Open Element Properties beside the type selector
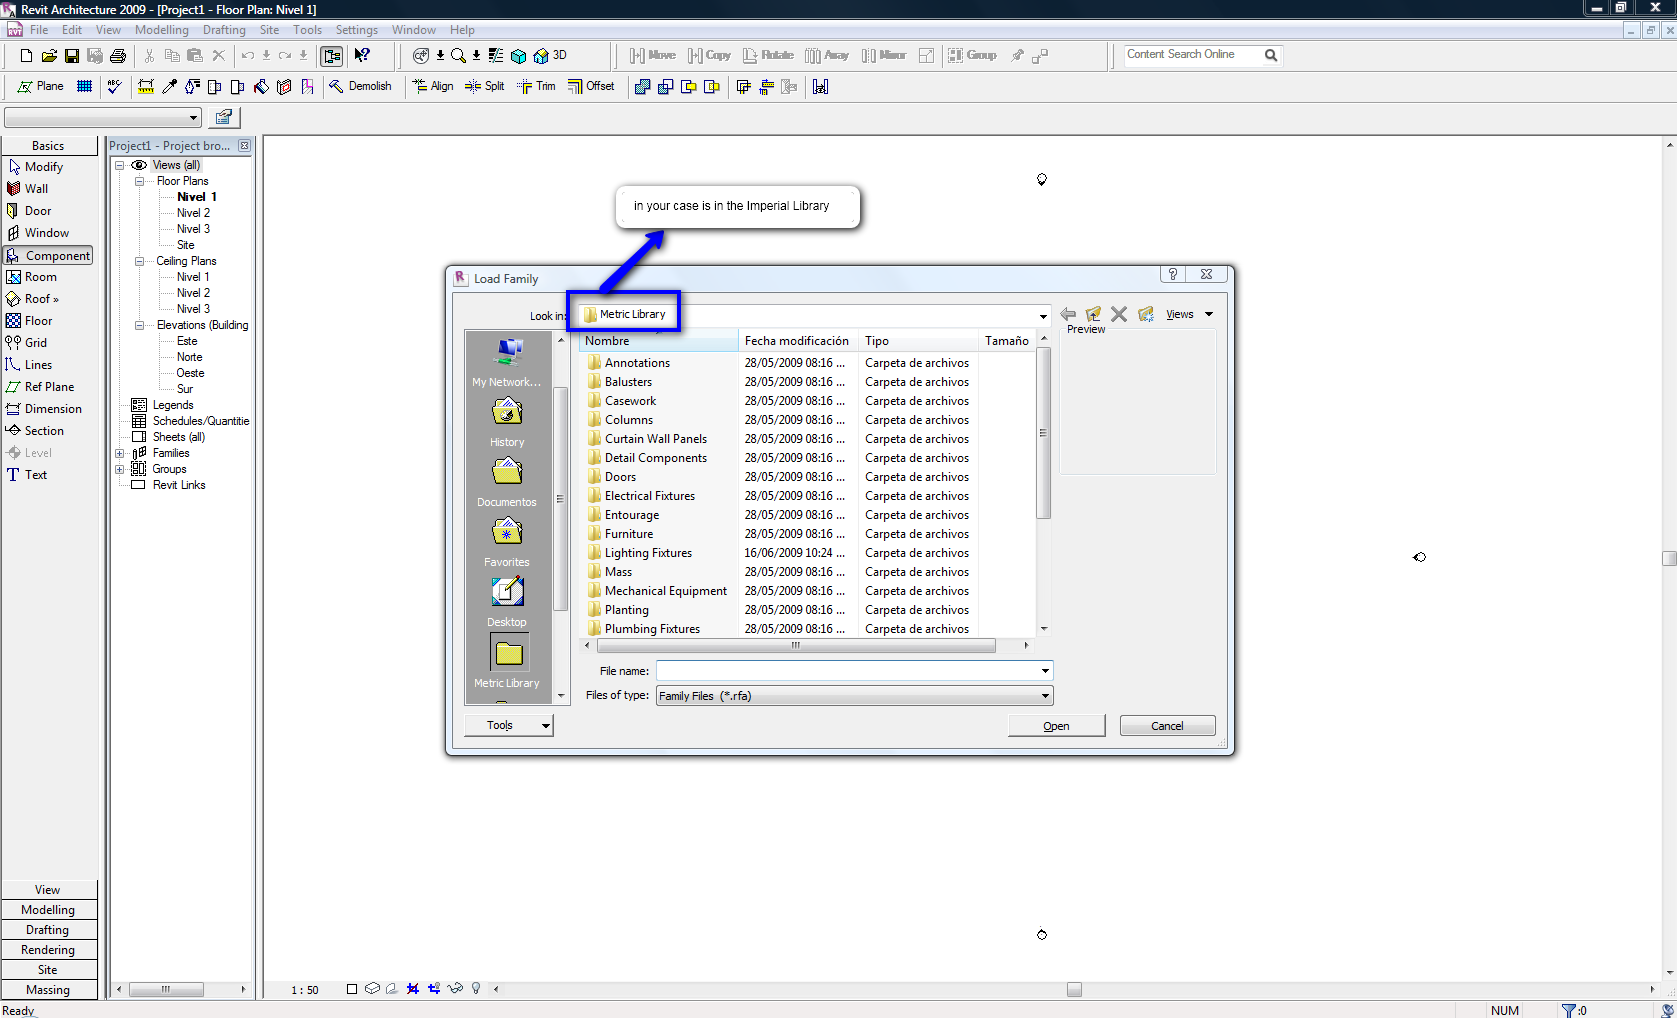1677x1018 pixels. click(x=224, y=118)
